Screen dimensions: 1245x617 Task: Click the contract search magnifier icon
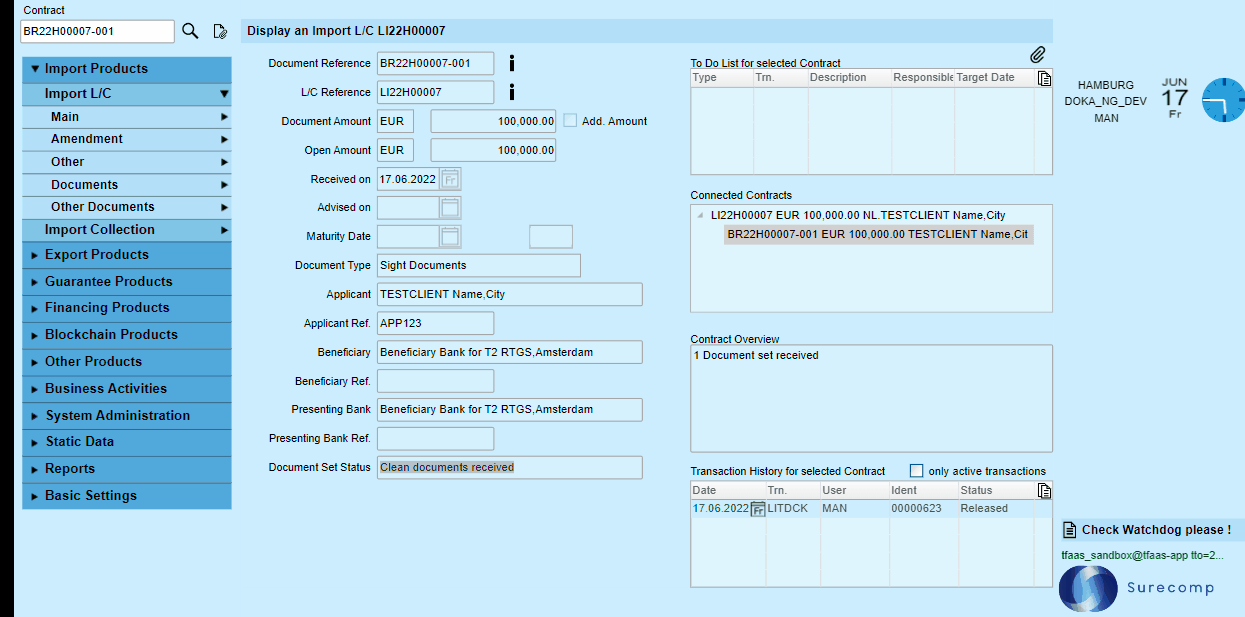190,31
